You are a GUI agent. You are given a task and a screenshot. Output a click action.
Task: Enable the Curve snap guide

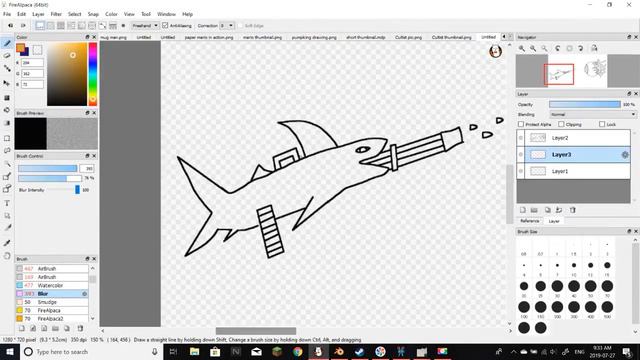tap(102, 26)
